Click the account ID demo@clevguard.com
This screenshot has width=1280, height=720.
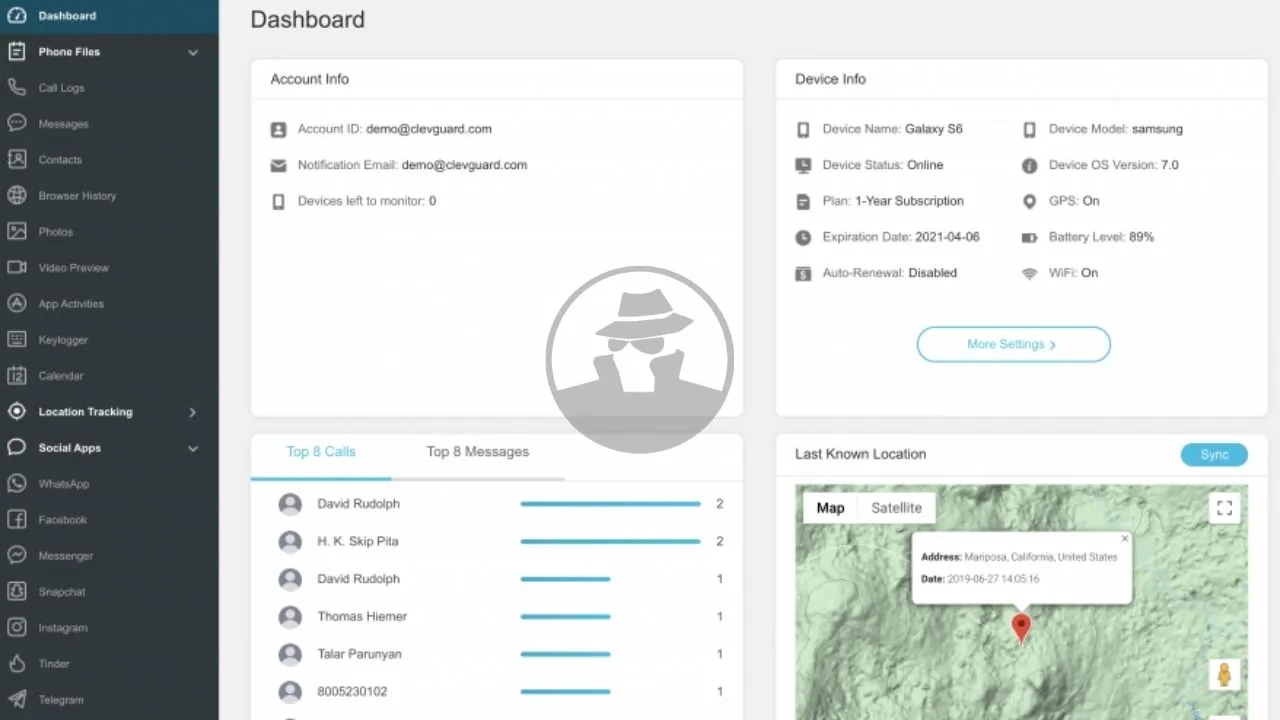429,129
